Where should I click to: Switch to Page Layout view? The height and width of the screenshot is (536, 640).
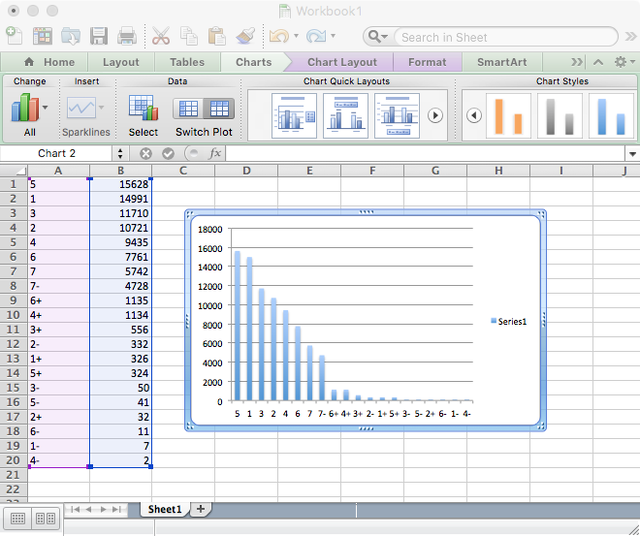pos(46,518)
